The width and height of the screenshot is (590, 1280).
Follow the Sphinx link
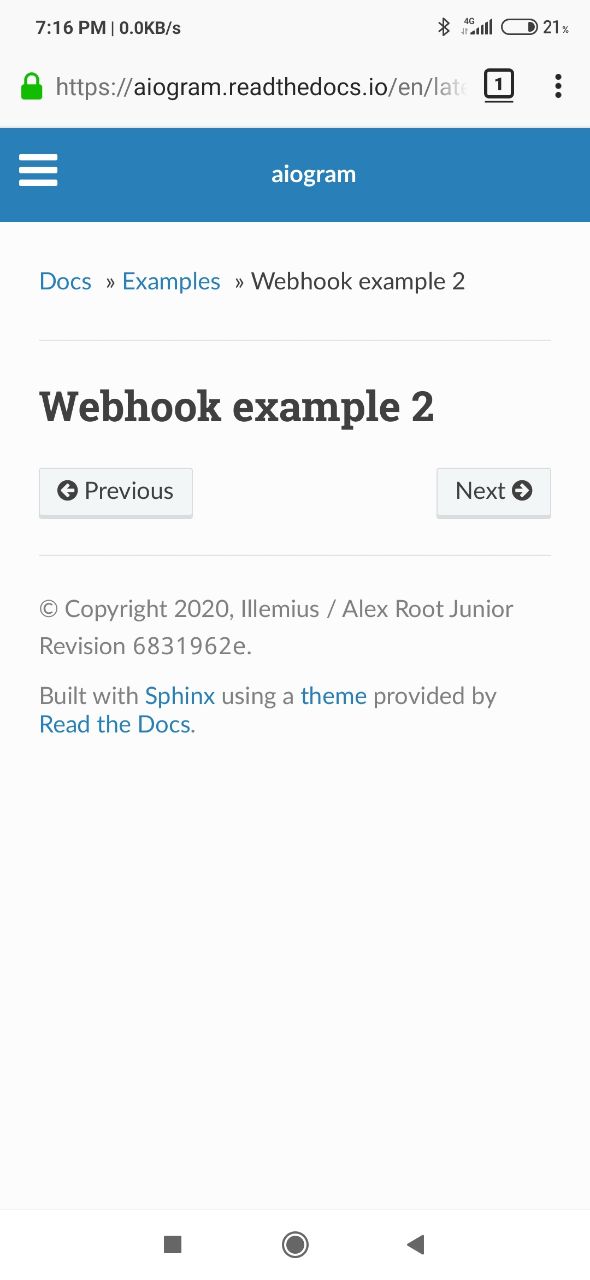point(180,696)
